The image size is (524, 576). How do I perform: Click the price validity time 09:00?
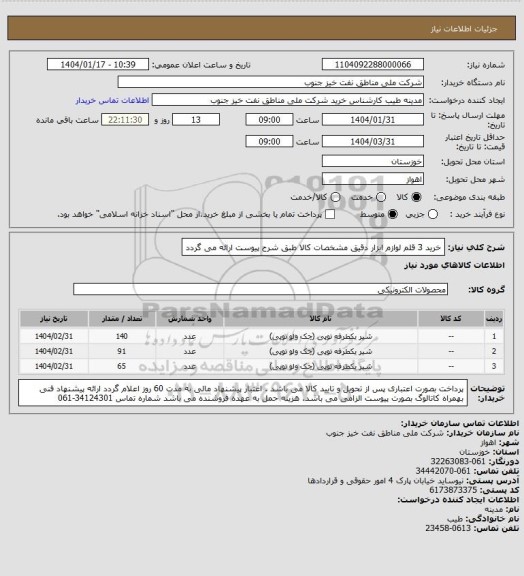pos(269,141)
